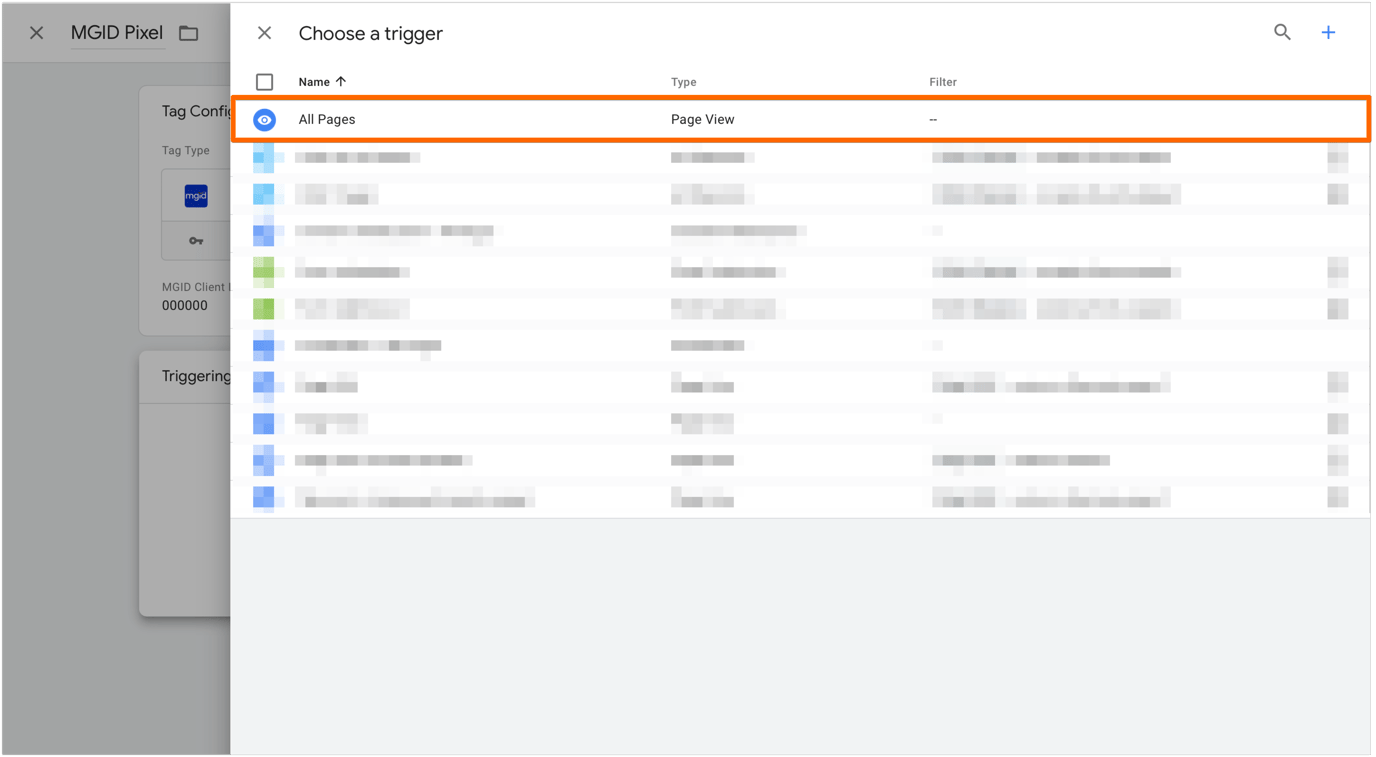Viewport: 1376px width, 757px height.
Task: Click the blue eye icon on the All Pages row
Action: click(x=264, y=119)
